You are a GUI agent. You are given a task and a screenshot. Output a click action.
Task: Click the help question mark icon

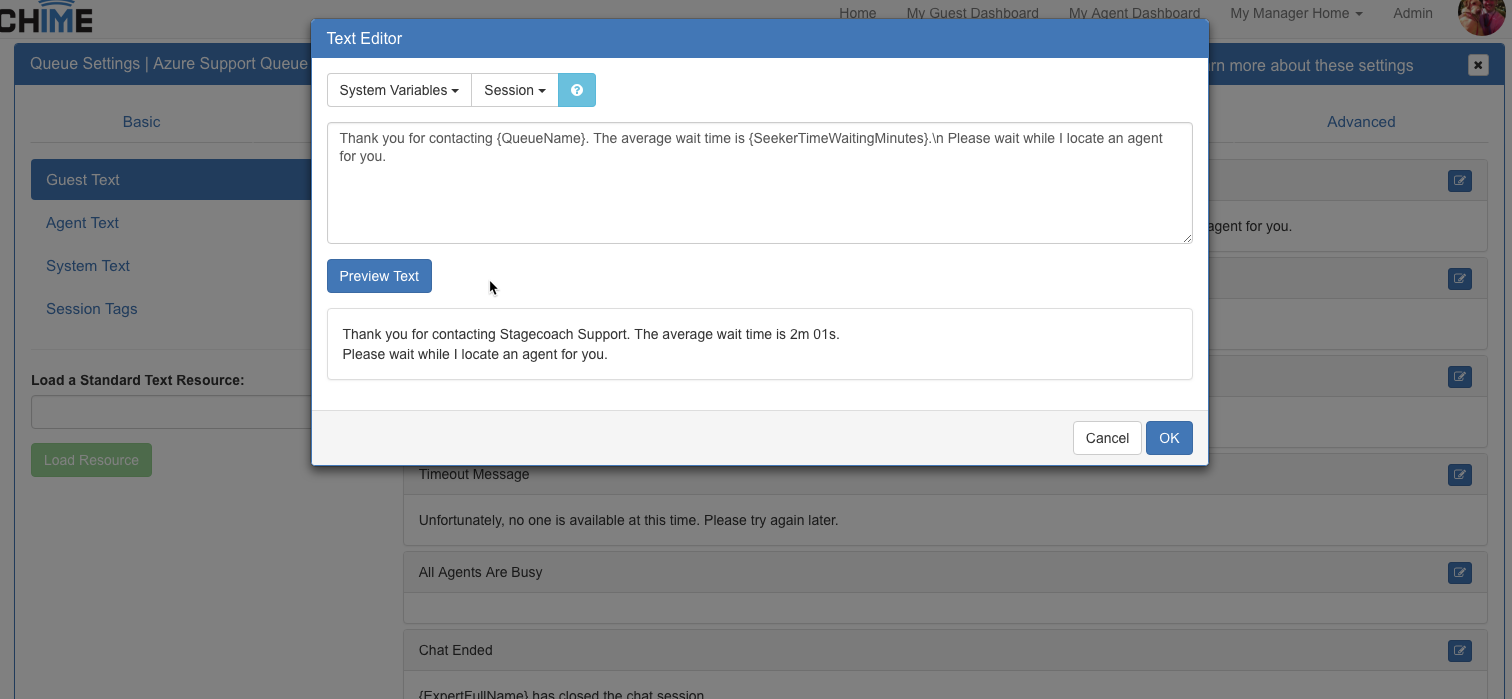point(577,90)
